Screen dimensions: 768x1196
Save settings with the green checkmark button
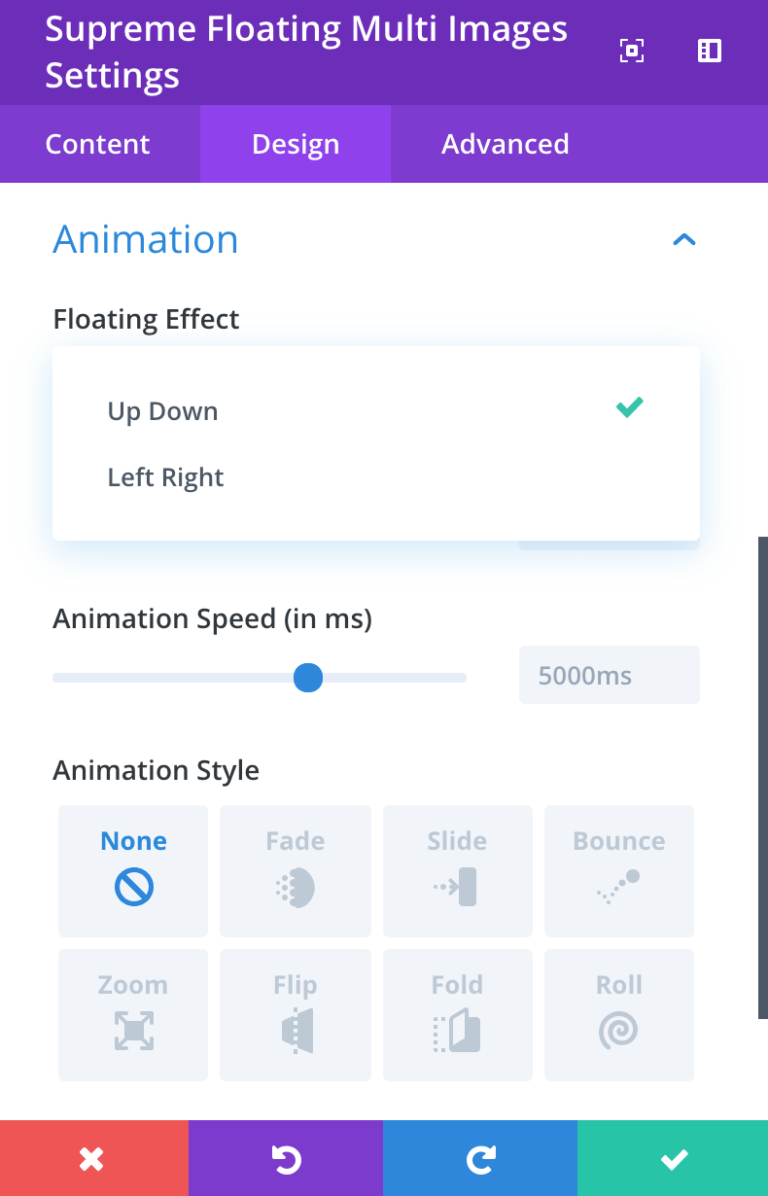click(x=673, y=1159)
